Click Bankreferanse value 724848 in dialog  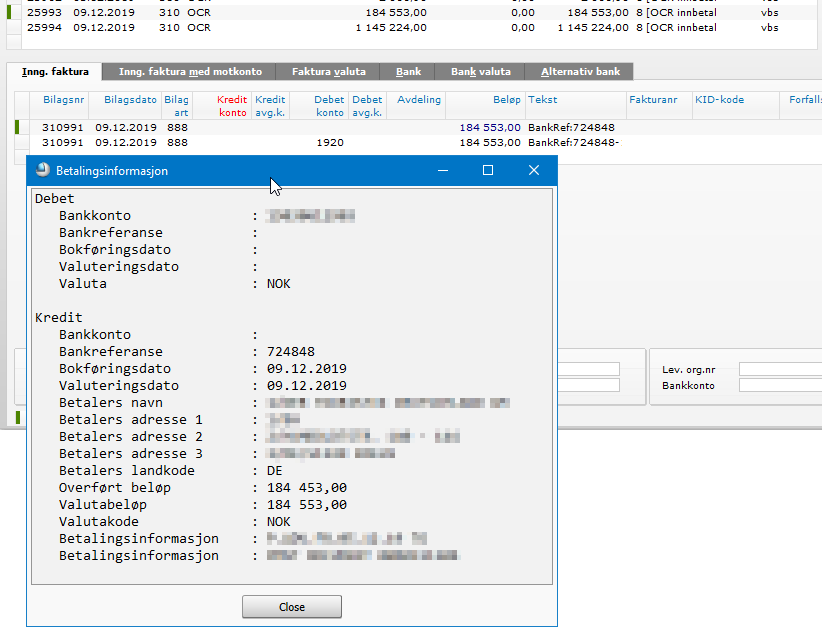coord(290,351)
